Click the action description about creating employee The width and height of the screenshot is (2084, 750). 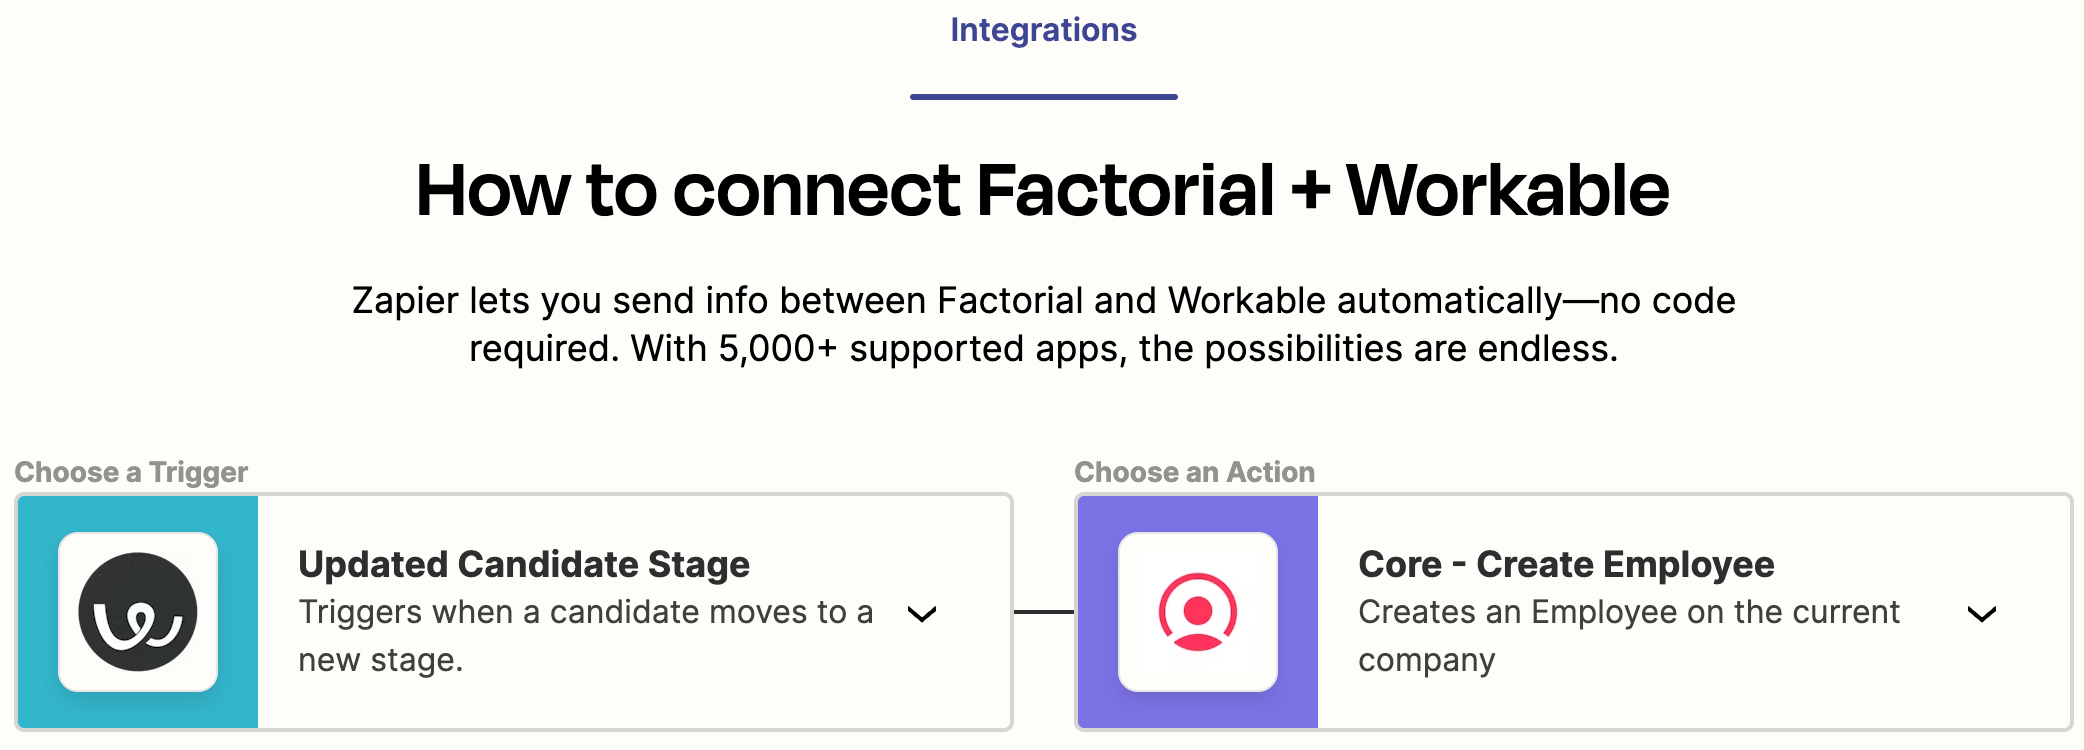1629,636
